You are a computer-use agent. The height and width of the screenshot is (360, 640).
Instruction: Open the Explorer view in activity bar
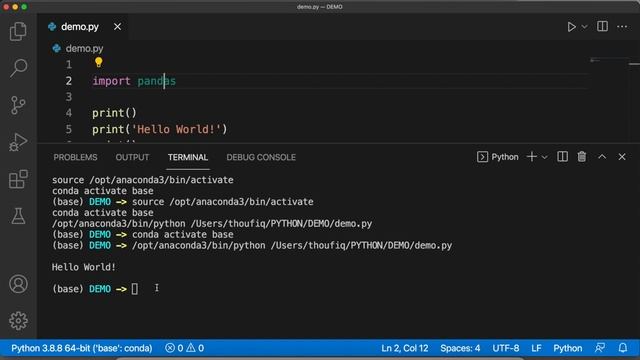tap(18, 31)
